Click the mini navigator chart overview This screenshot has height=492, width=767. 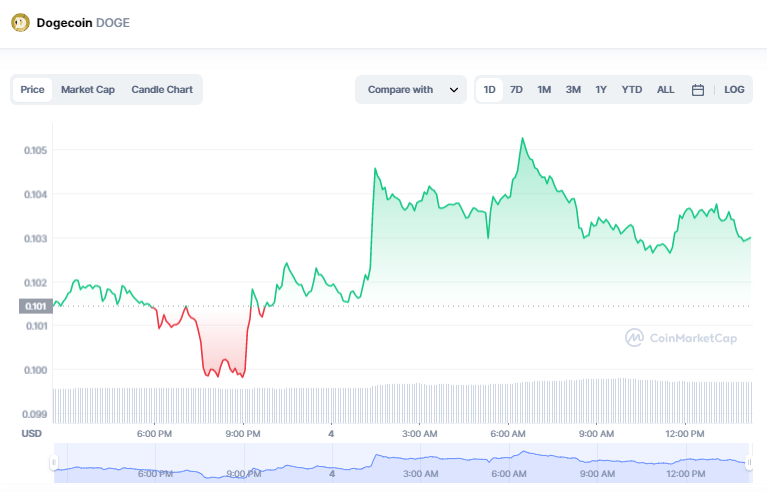coord(401,463)
